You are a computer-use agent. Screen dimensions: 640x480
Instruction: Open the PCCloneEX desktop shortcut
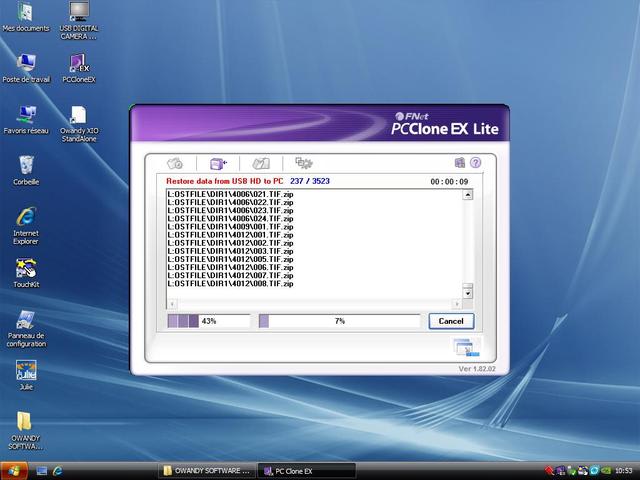(x=79, y=68)
